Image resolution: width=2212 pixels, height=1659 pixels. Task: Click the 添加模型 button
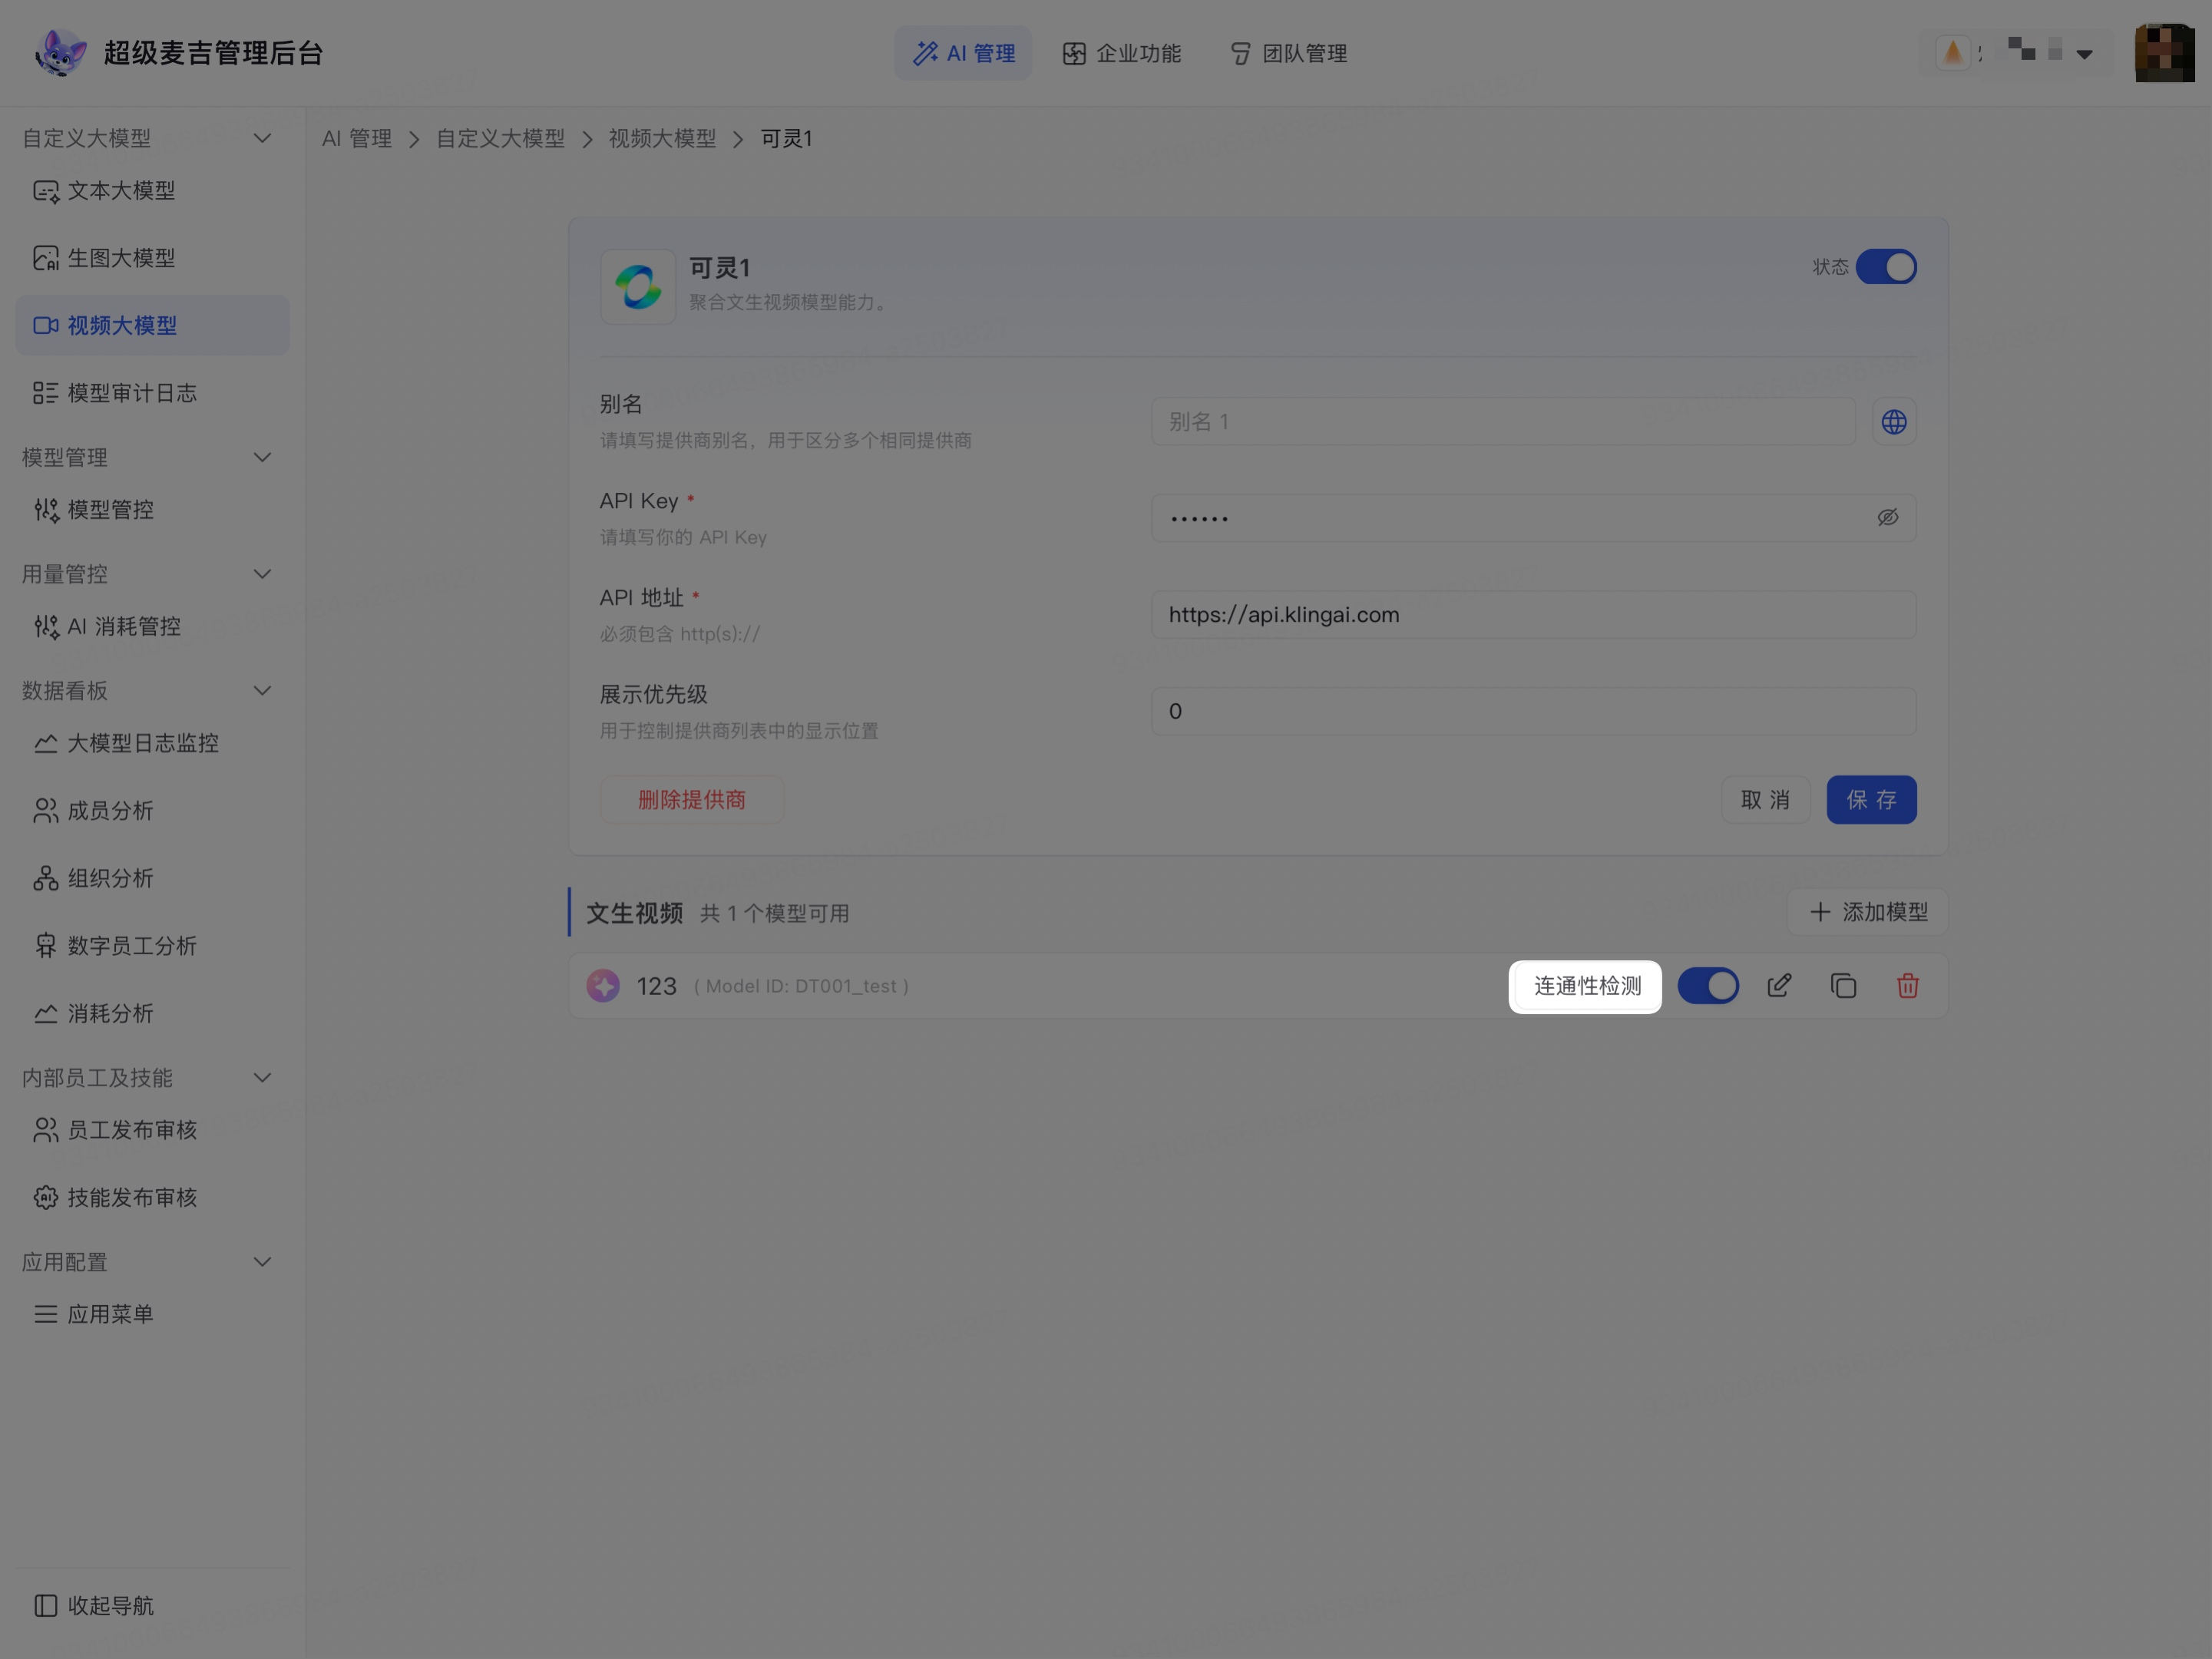tap(1868, 913)
